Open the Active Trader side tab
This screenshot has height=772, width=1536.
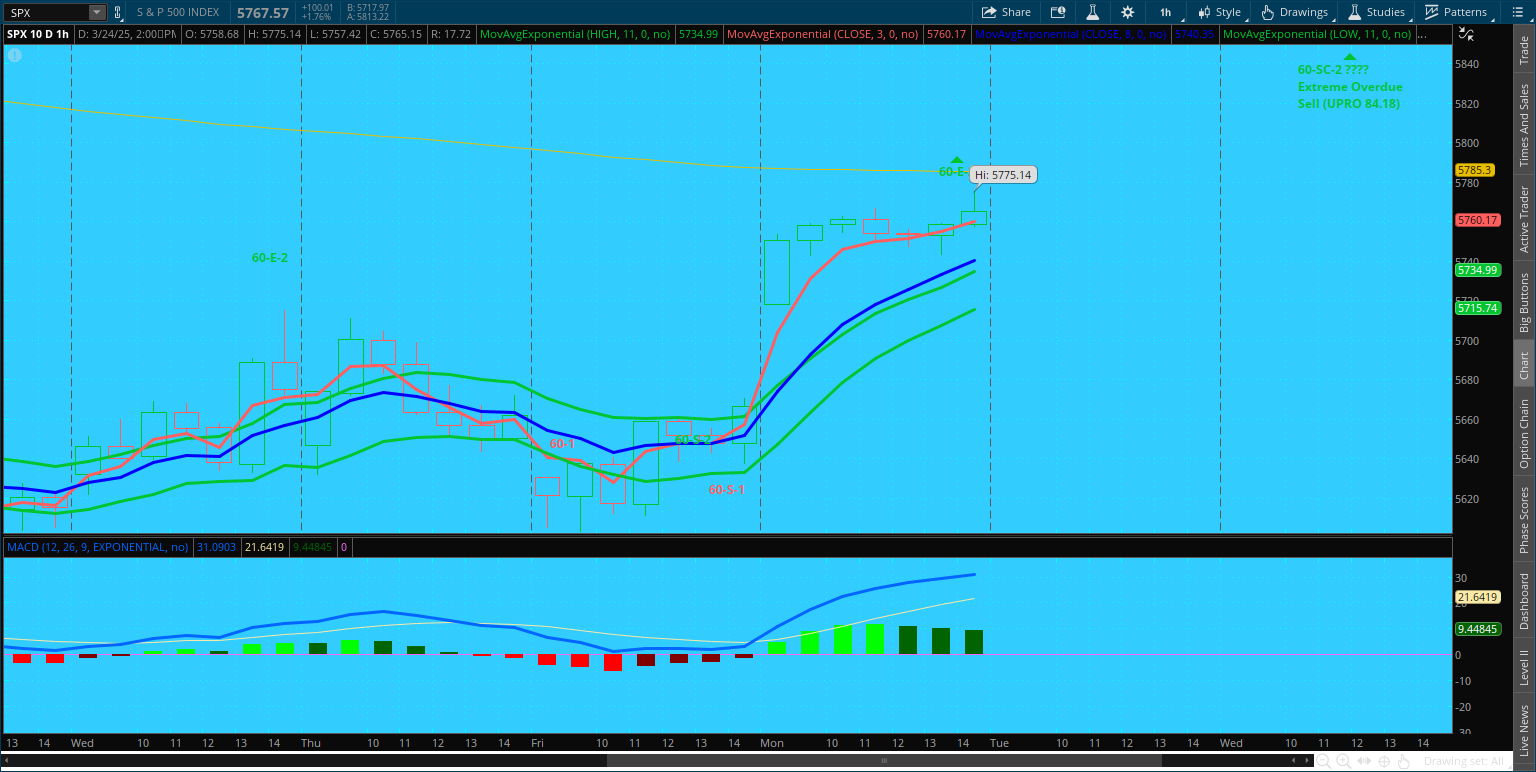click(x=1524, y=219)
